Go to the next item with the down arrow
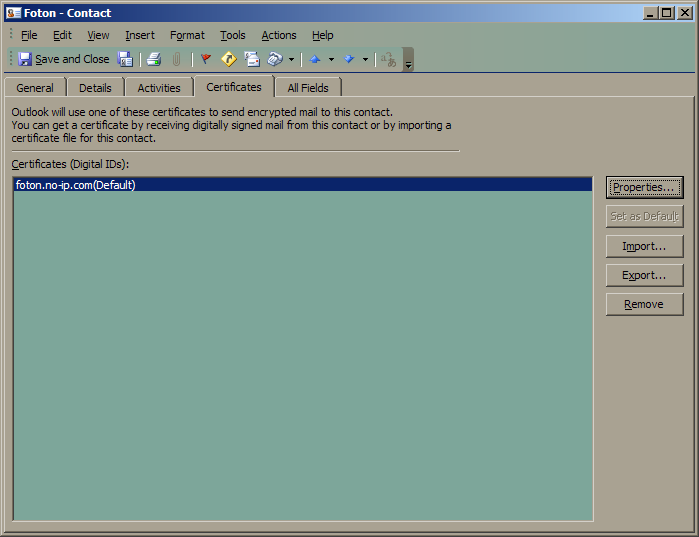Screen dimensions: 699x537 click(349, 59)
